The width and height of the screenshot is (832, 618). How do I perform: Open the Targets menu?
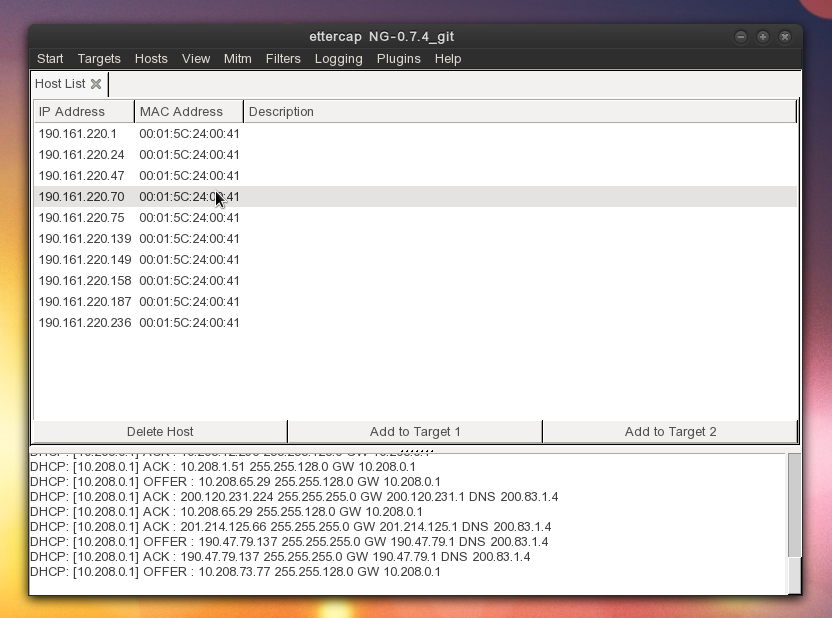99,59
